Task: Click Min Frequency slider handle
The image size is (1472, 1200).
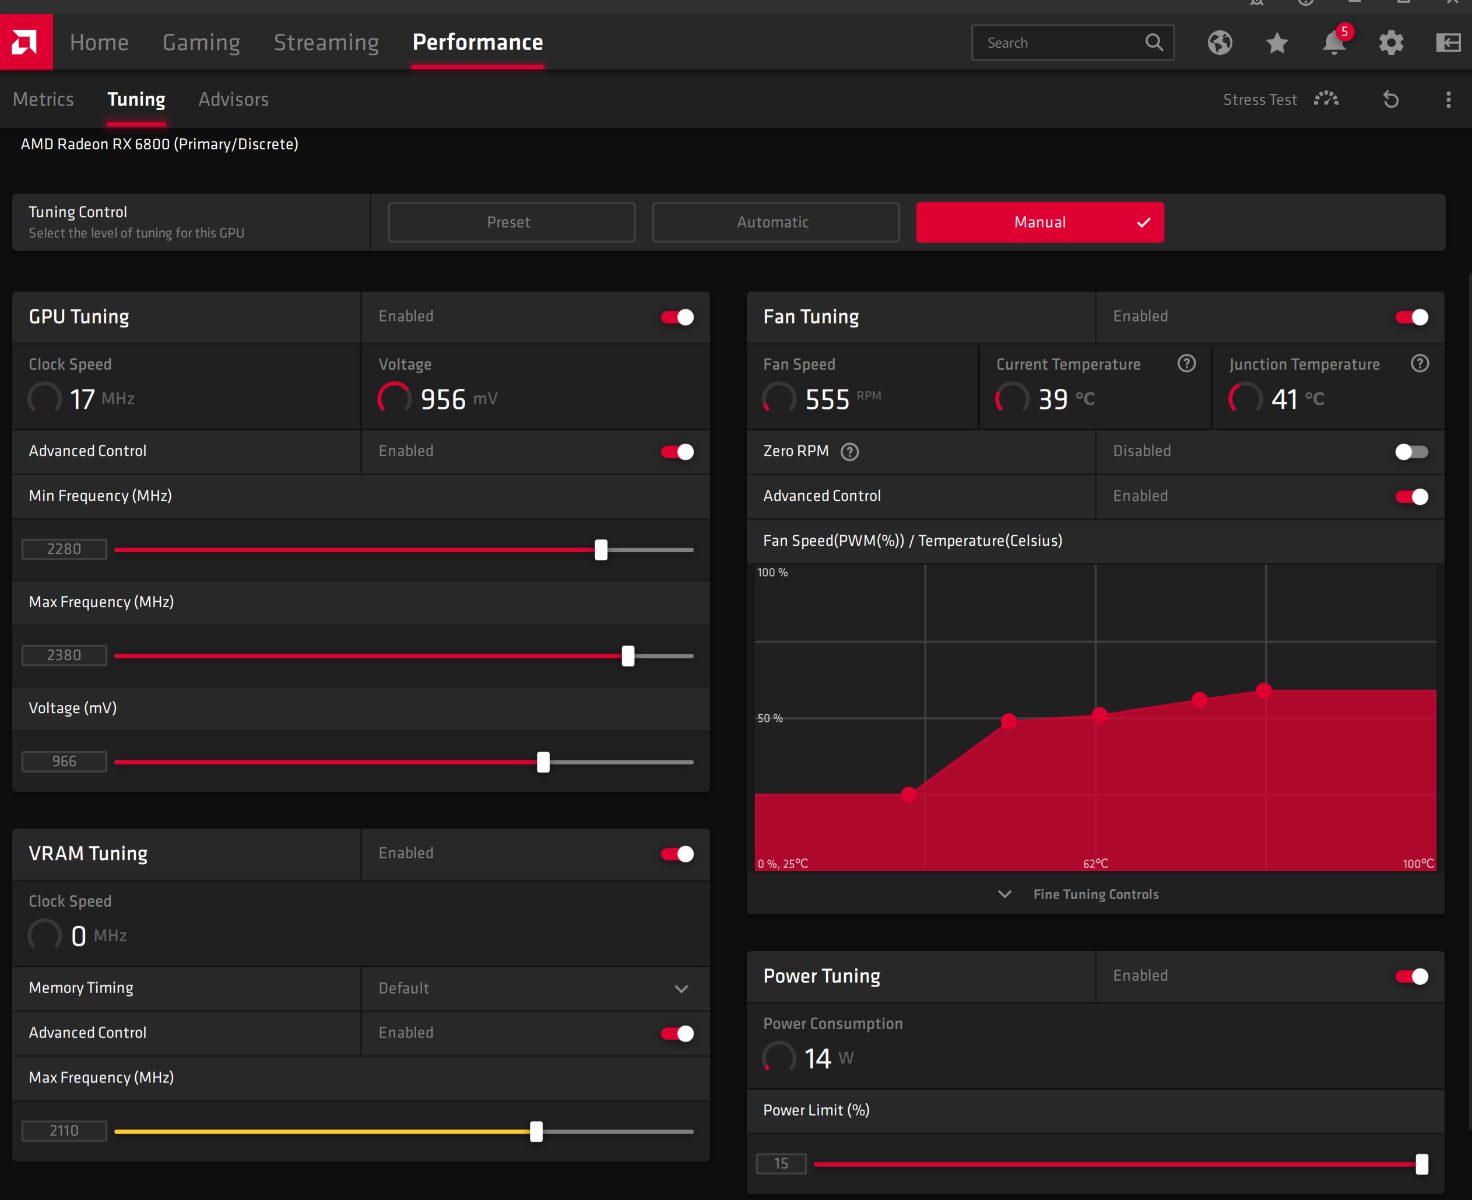Action: [x=601, y=550]
